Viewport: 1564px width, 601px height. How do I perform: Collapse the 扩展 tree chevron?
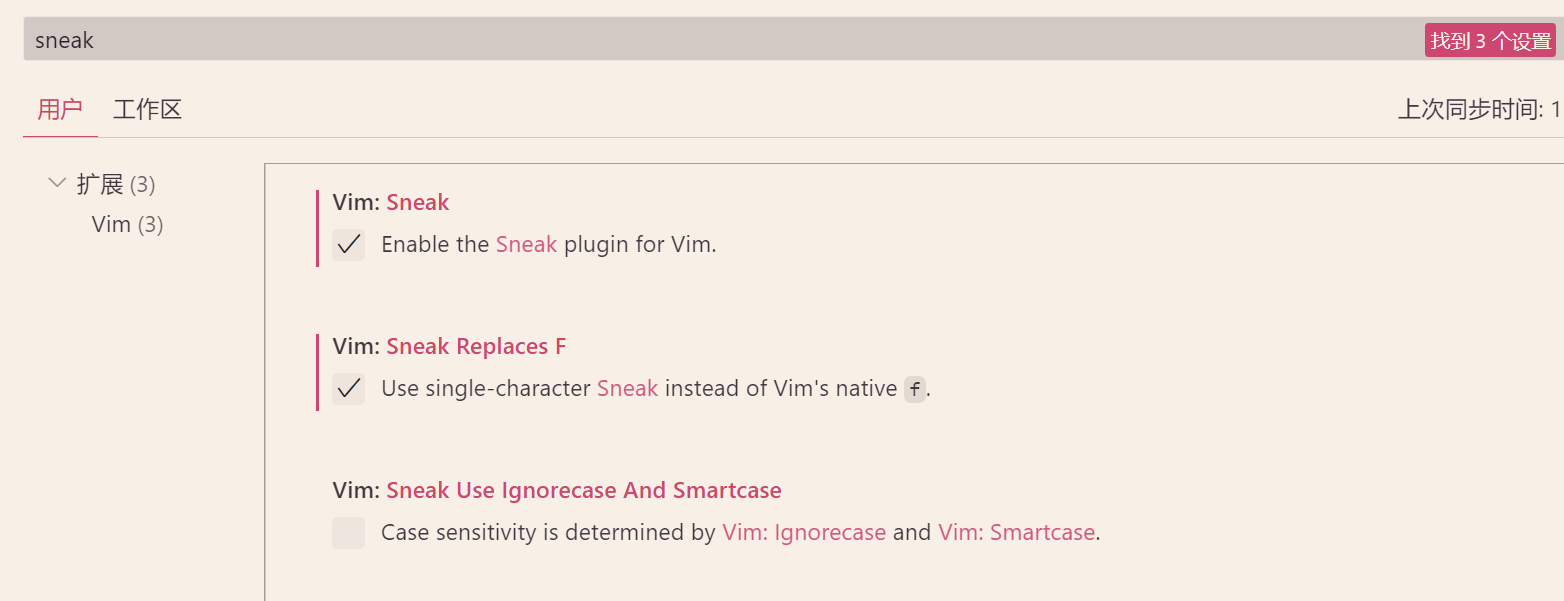57,183
